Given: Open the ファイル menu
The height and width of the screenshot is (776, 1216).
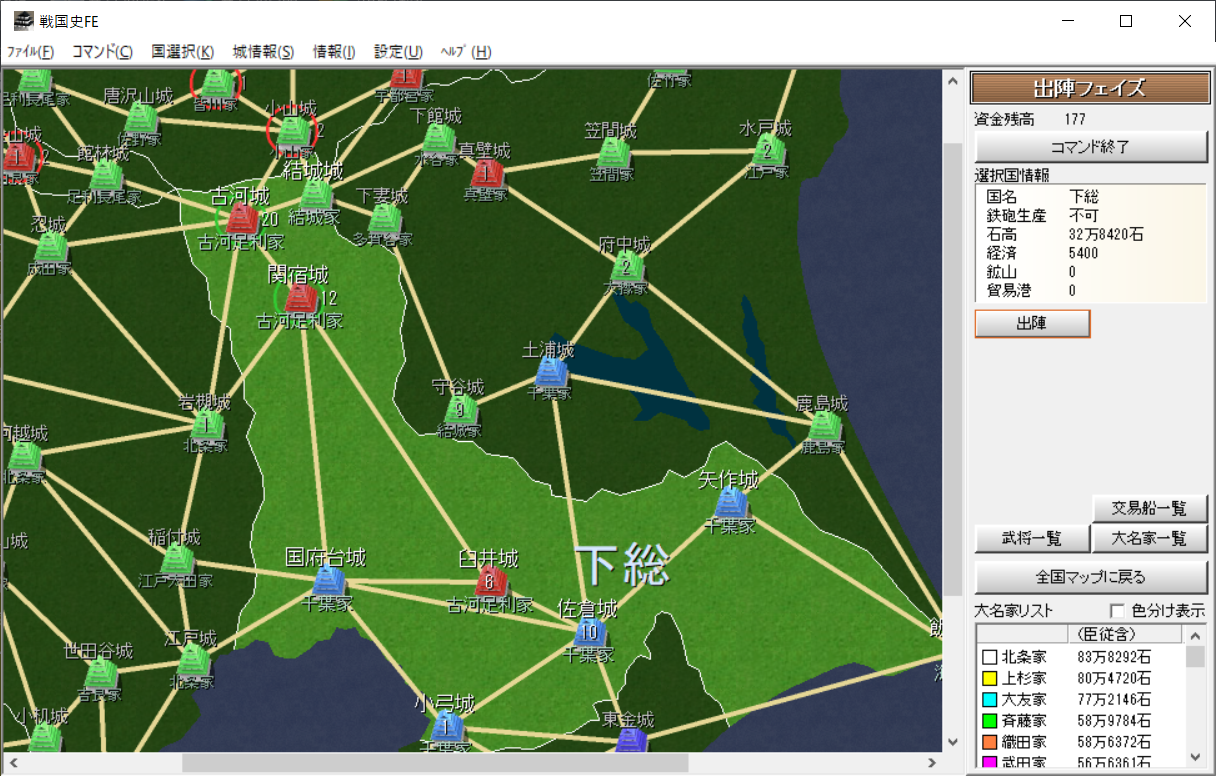Looking at the screenshot, I should (x=30, y=52).
